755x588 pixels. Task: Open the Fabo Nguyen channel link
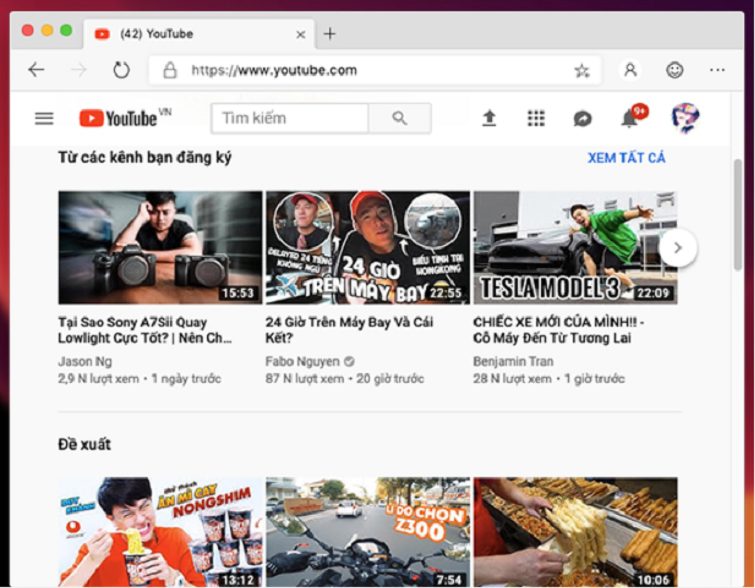tap(302, 361)
